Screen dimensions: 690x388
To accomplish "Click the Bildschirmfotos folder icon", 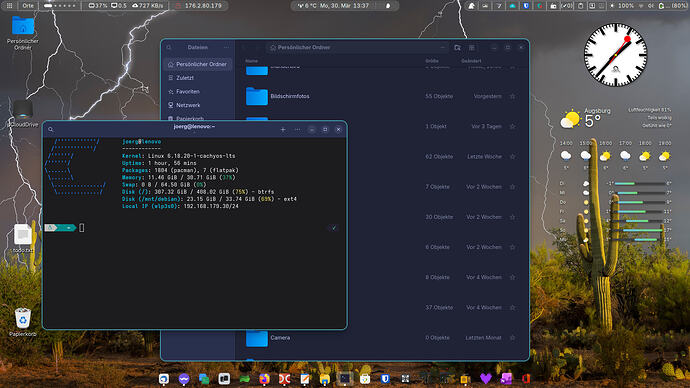I will [x=257, y=96].
